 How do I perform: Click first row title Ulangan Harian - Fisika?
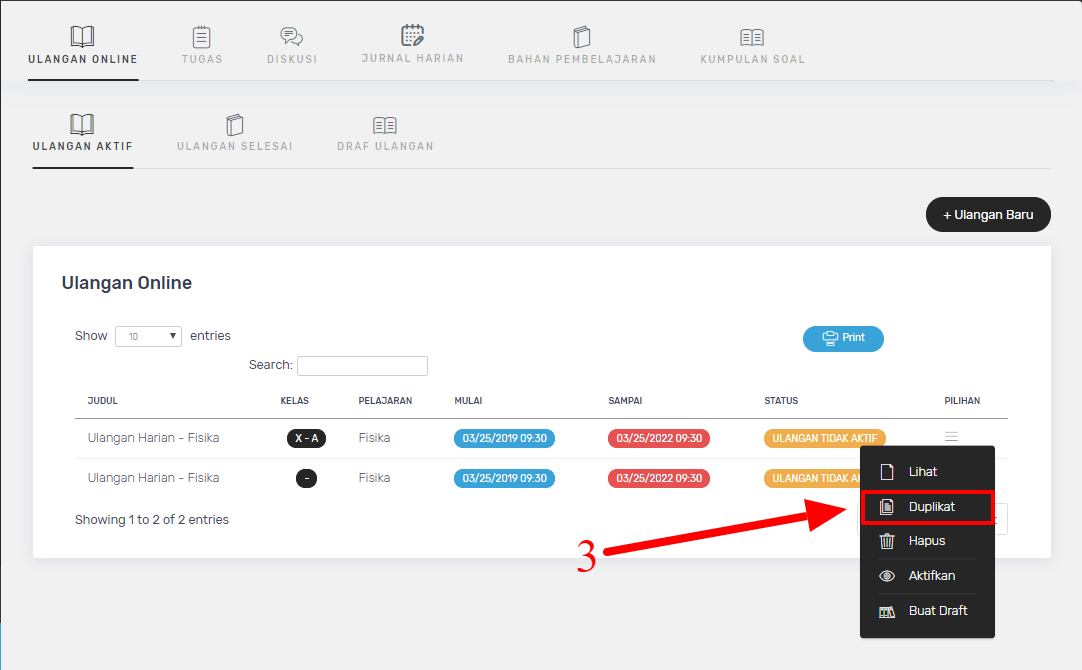(153, 438)
